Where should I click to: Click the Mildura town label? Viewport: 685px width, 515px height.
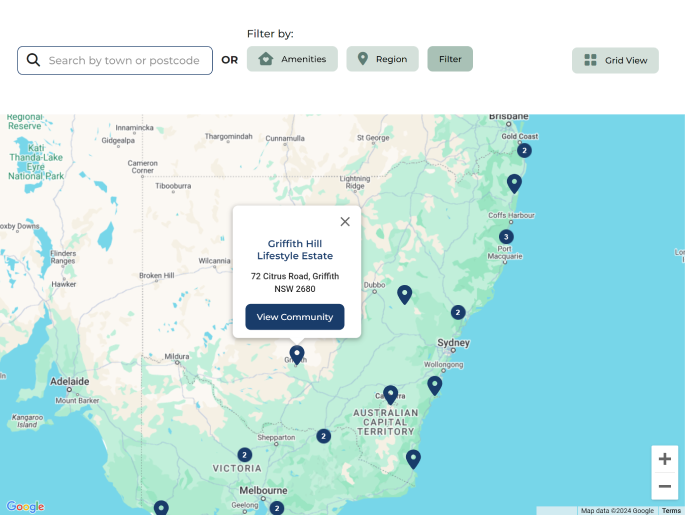pos(176,356)
